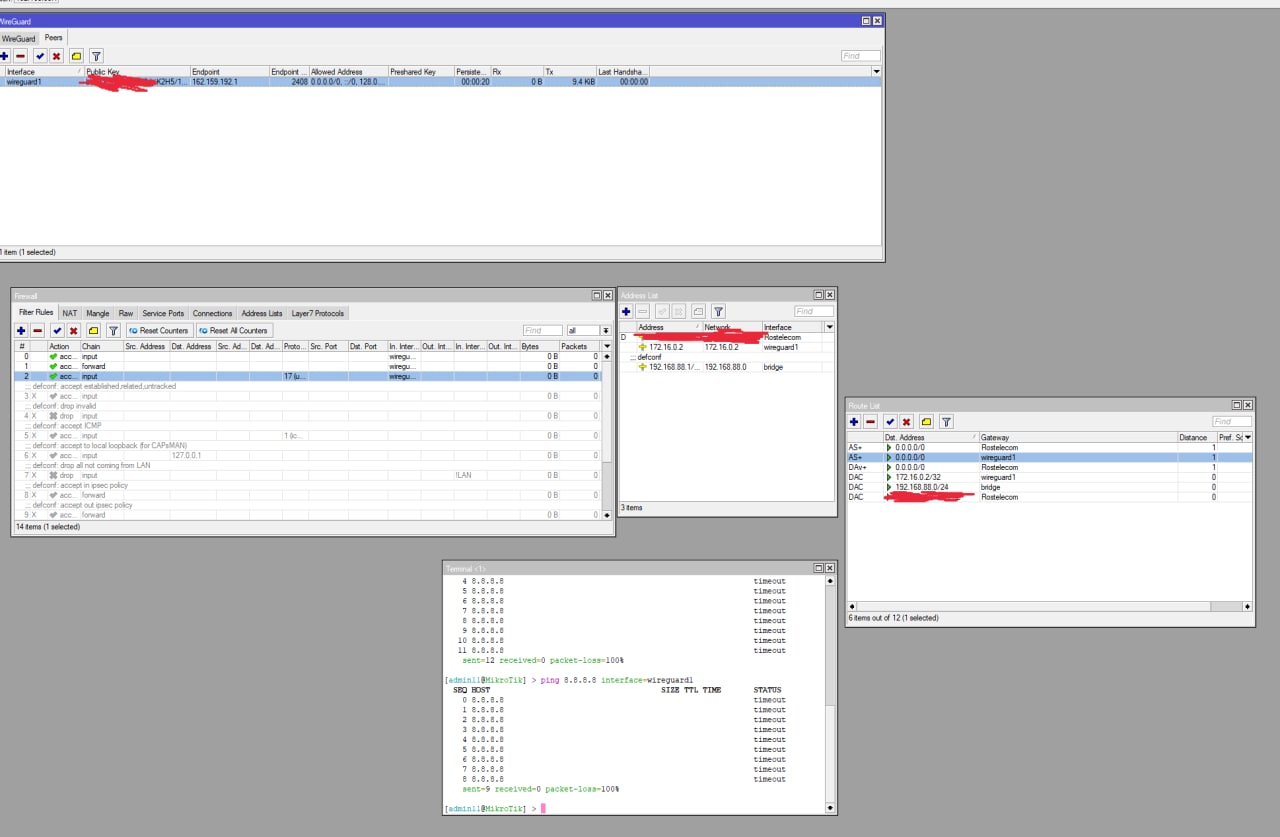Sort WireGuard peers by Endpoint column header
This screenshot has width=1280, height=837.
click(229, 72)
